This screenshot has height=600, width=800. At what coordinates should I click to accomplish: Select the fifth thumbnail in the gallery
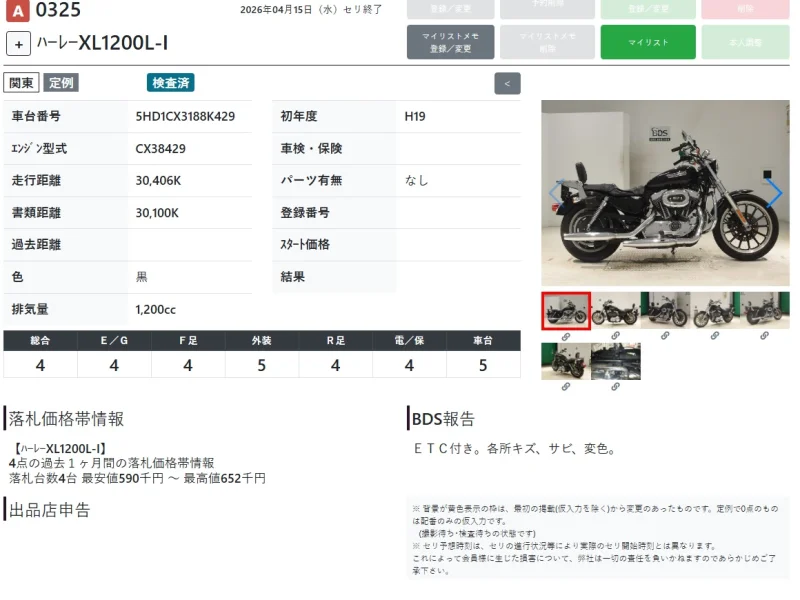pos(764,310)
